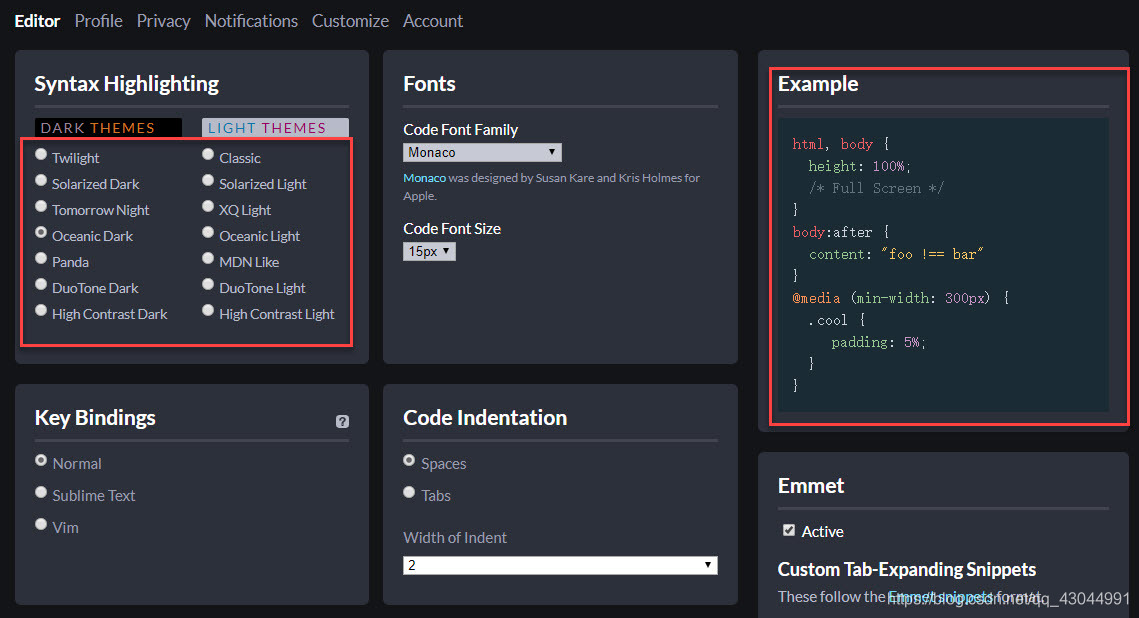The height and width of the screenshot is (618, 1139).
Task: Click the LIGHT THEMES header label
Action: coord(275,128)
